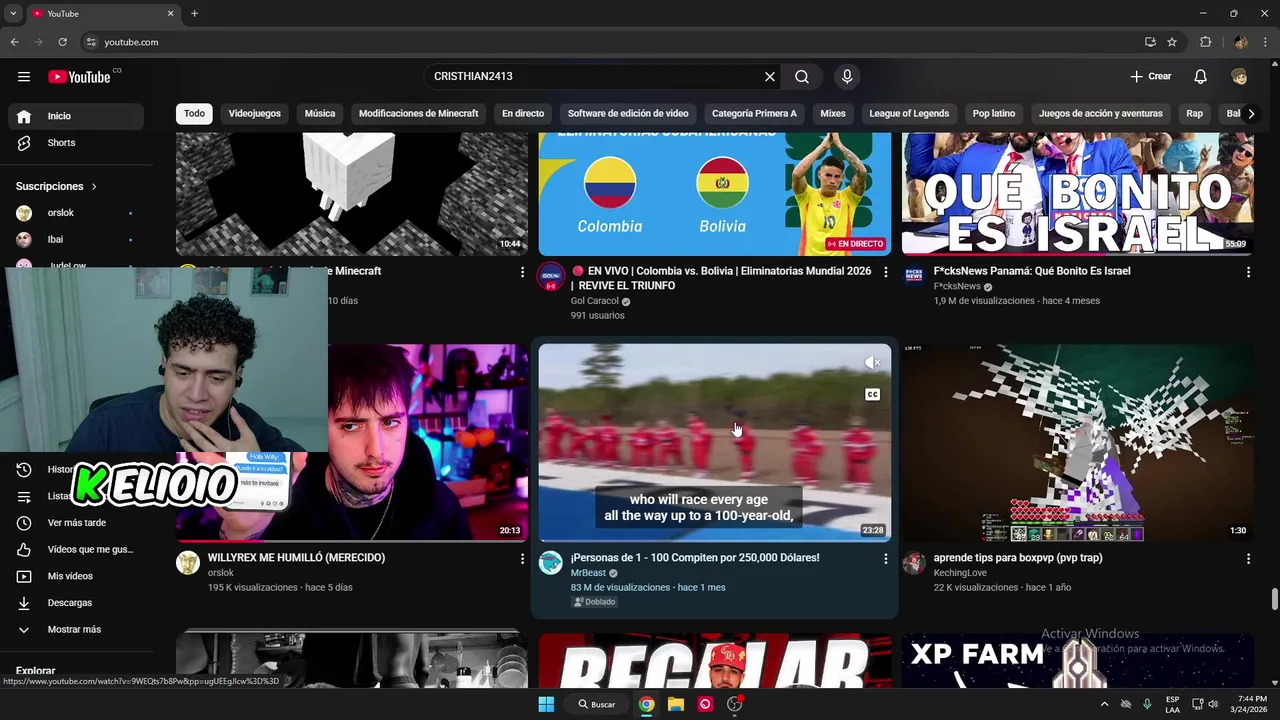This screenshot has height=720, width=1280.
Task: Open the account avatar menu
Action: point(1239,77)
